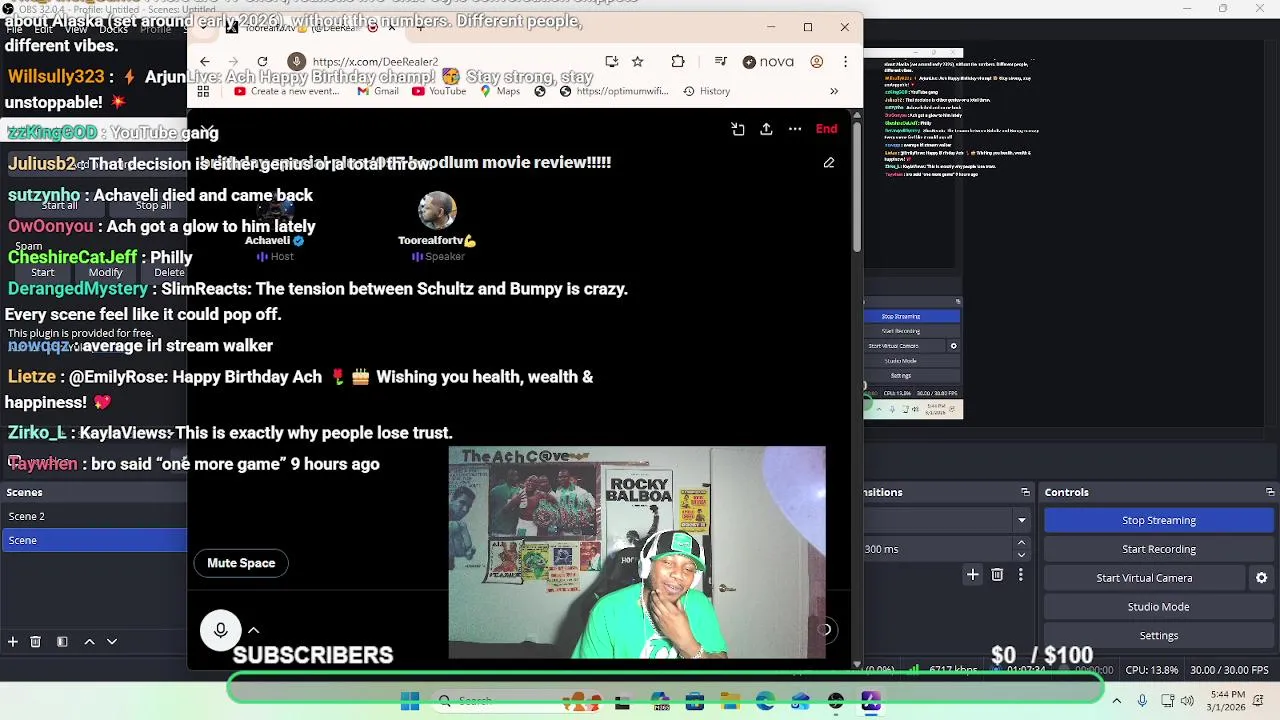Click the red End button for the Space
Image resolution: width=1280 pixels, height=720 pixels.
point(826,129)
